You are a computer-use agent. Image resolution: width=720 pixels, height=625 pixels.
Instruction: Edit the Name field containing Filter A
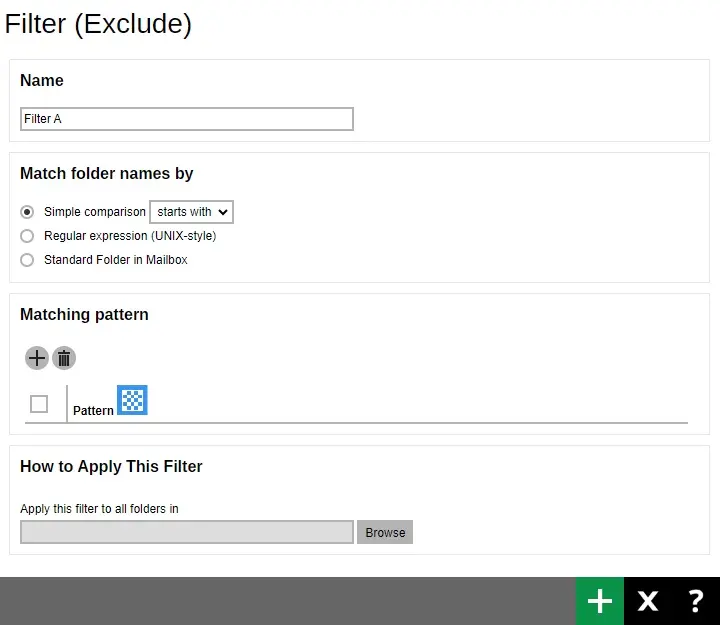(x=187, y=119)
